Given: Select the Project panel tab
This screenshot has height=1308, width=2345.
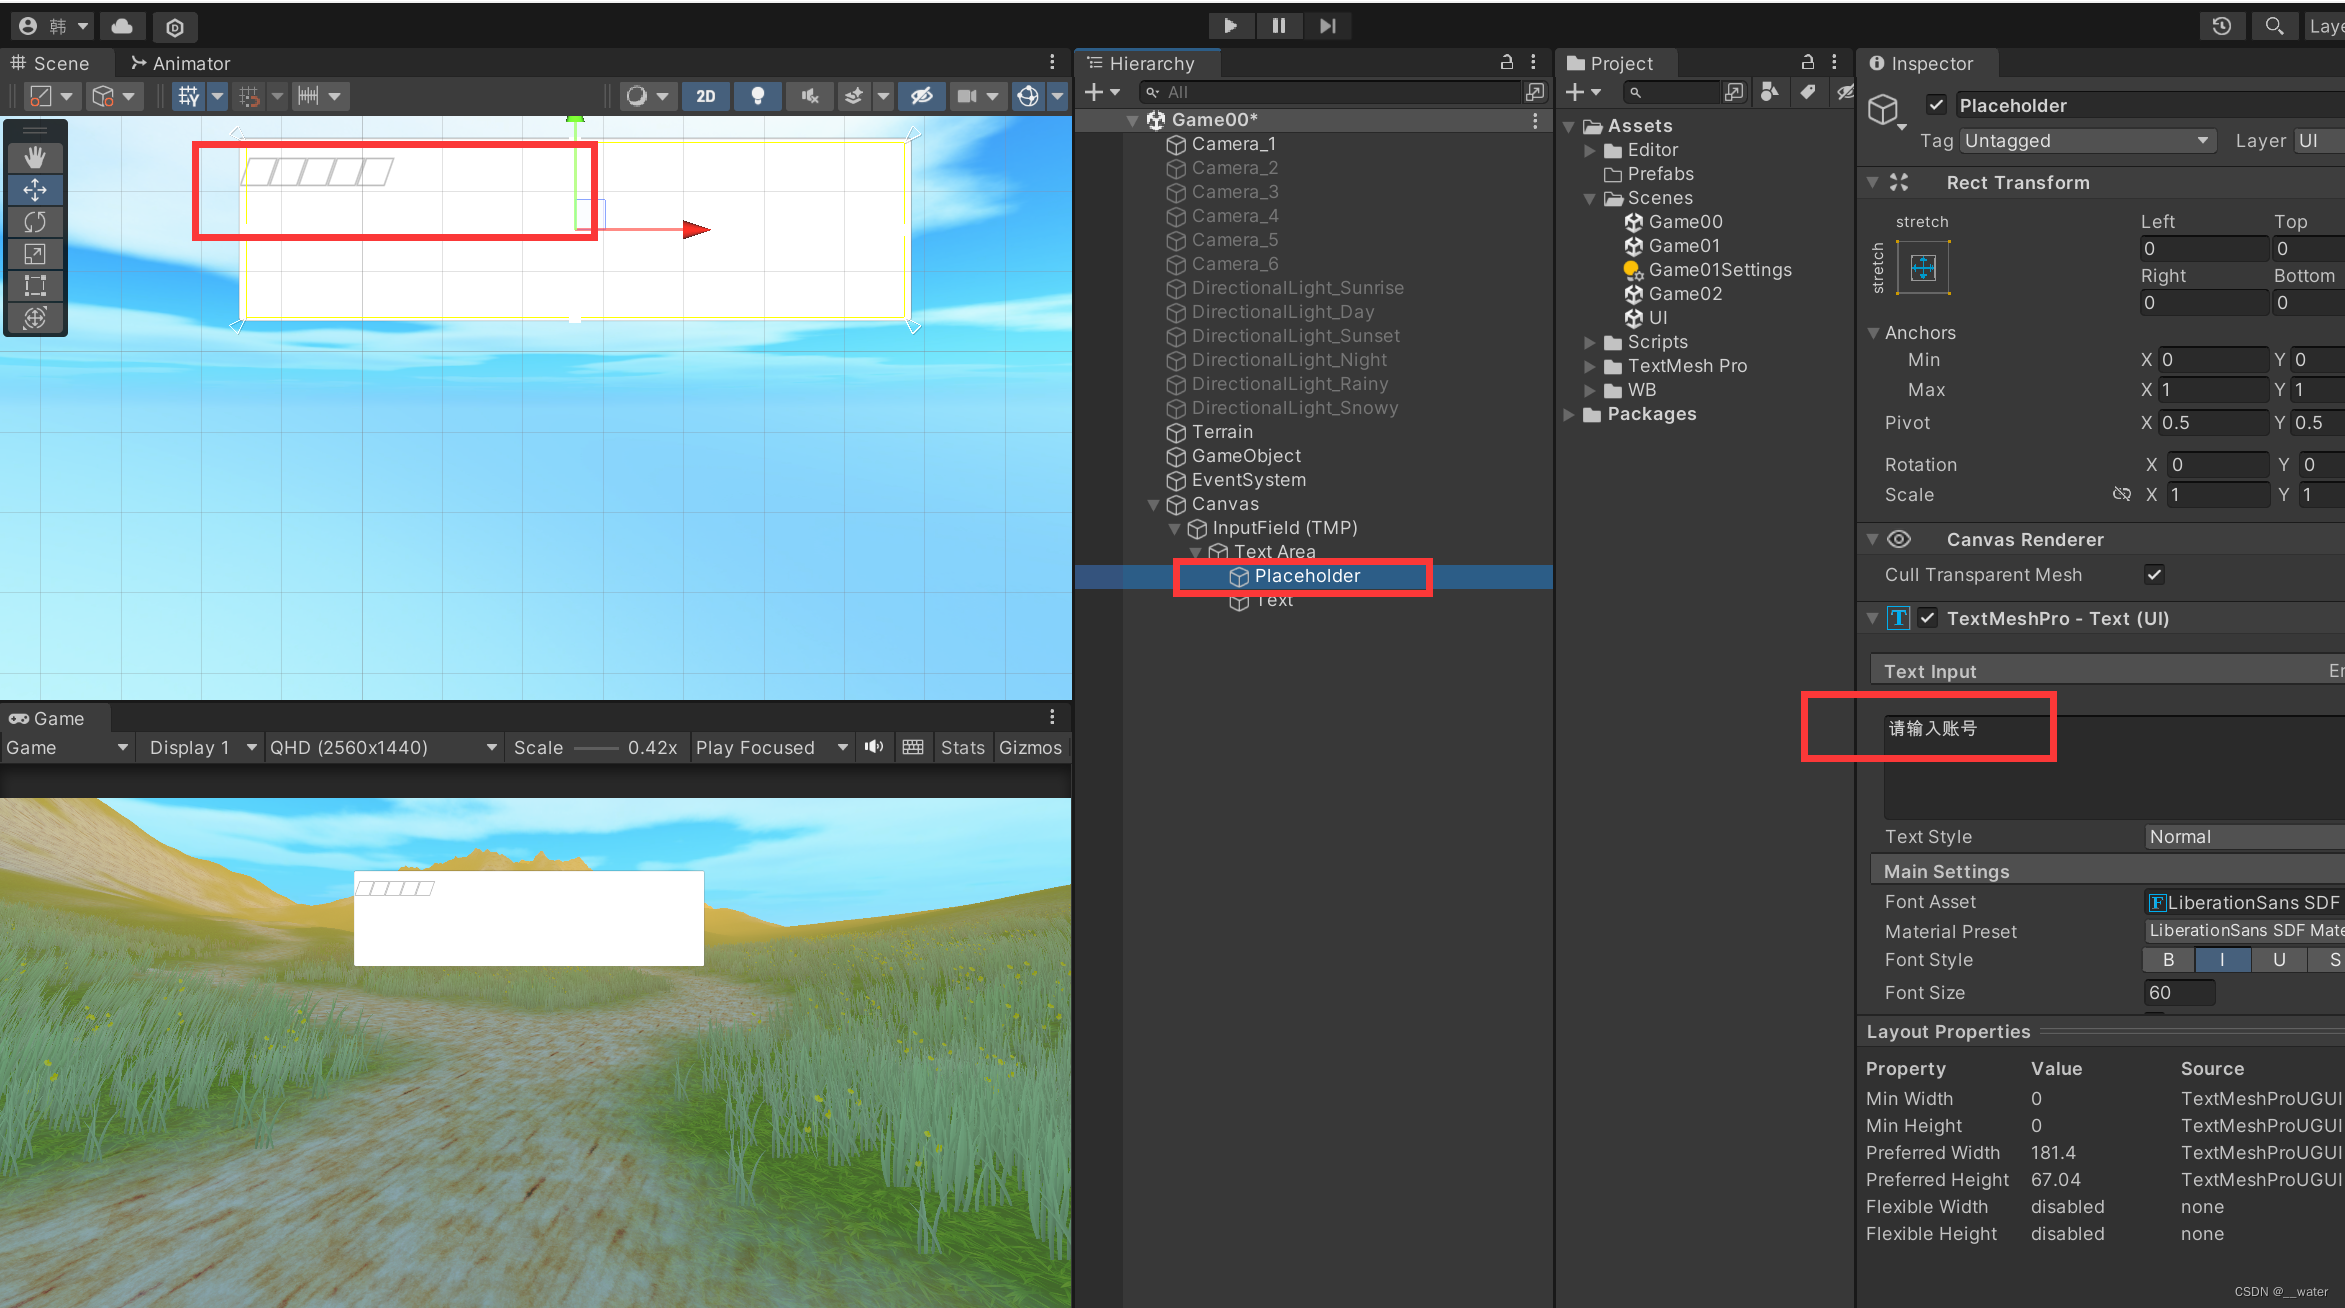Looking at the screenshot, I should pyautogui.click(x=1610, y=63).
